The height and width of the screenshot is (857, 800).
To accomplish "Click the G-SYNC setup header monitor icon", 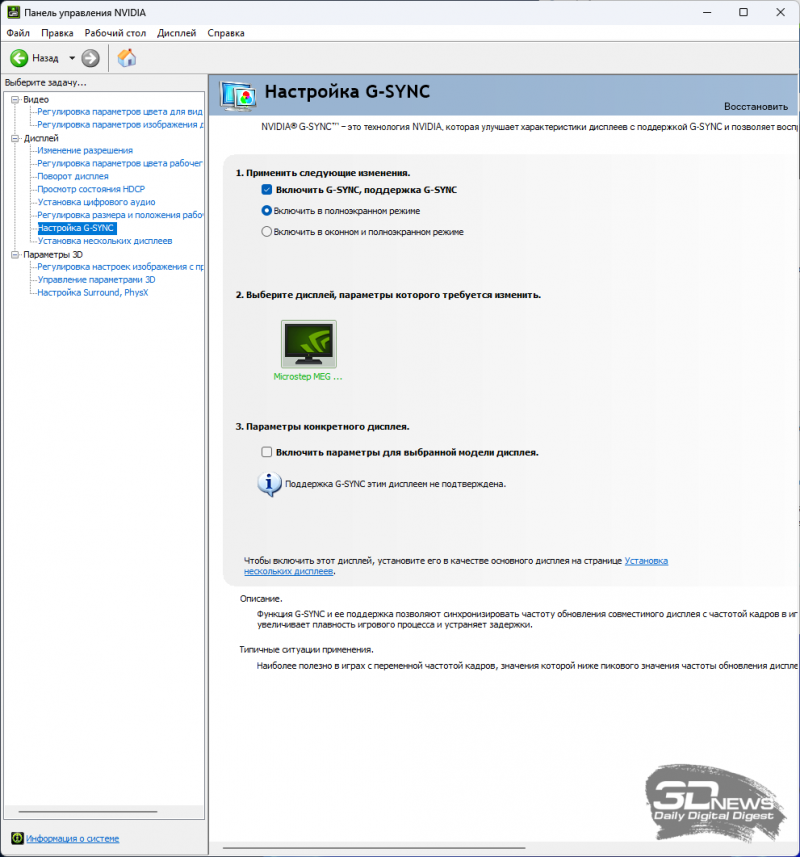I will 238,96.
